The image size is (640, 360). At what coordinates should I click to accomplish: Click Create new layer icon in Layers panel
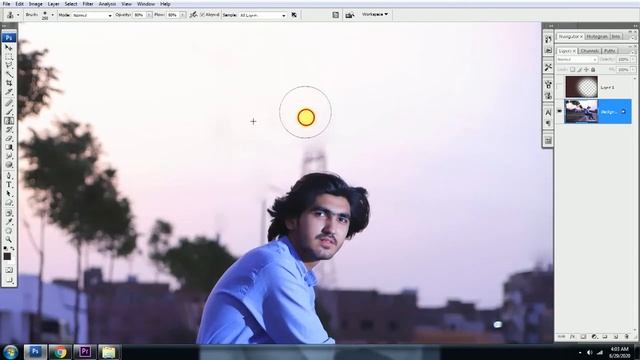(x=616, y=337)
